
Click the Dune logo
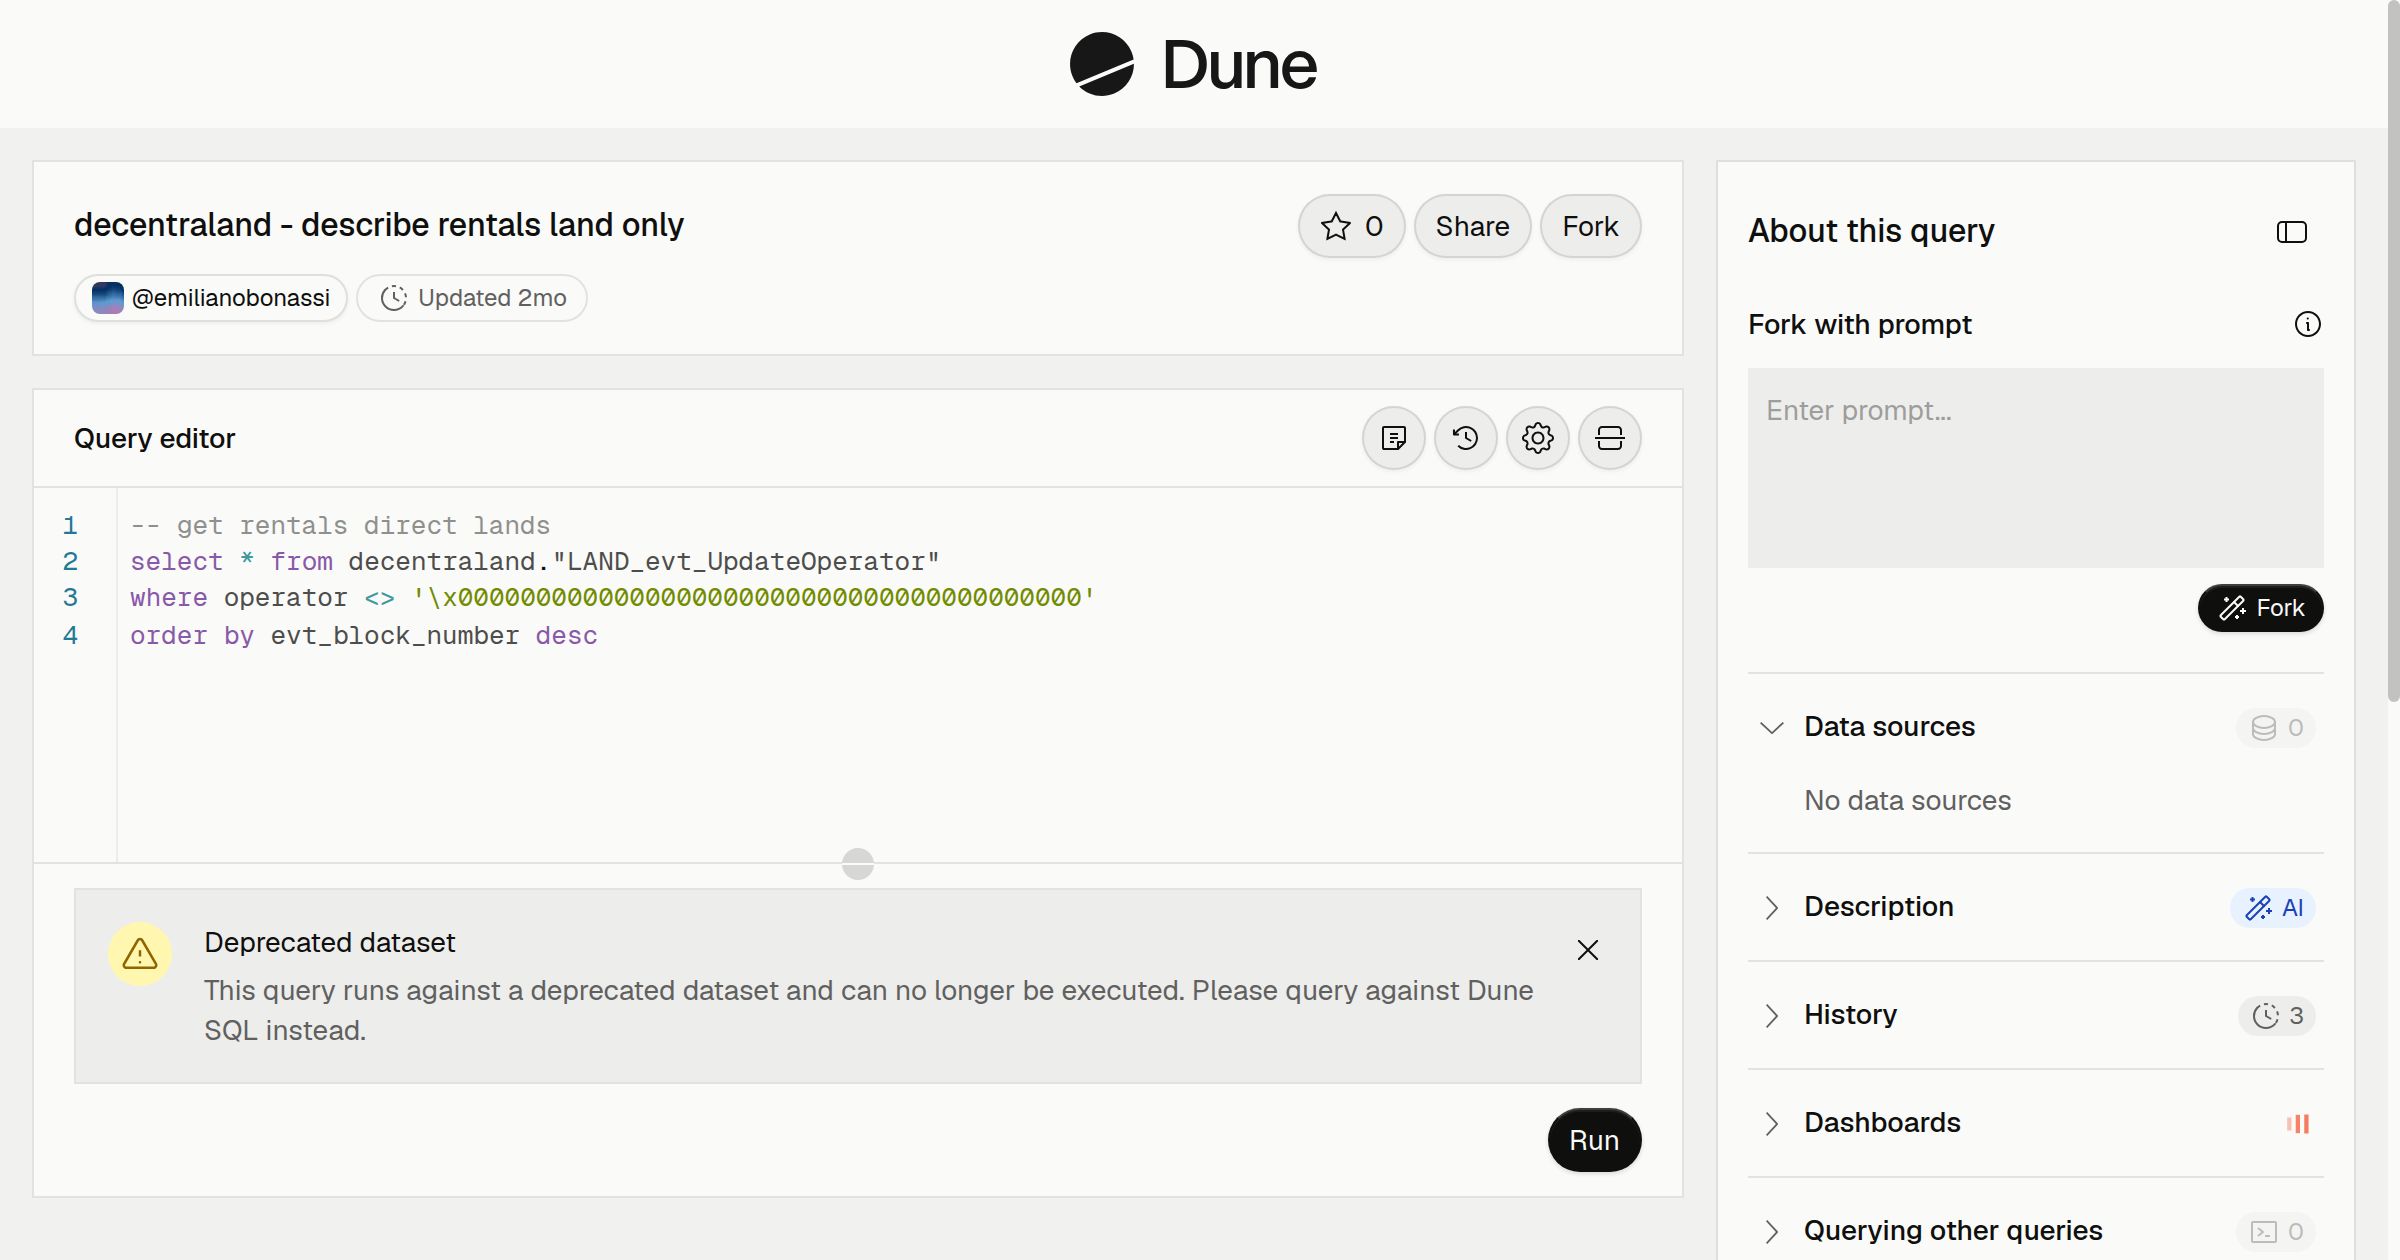(x=1193, y=64)
